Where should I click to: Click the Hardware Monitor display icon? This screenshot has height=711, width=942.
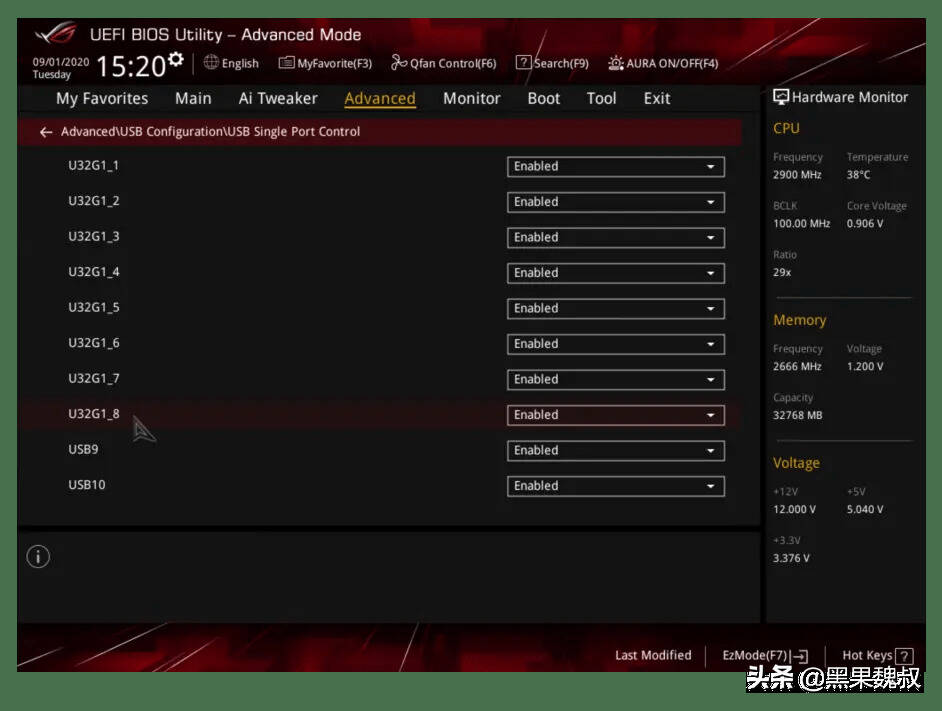tap(780, 97)
